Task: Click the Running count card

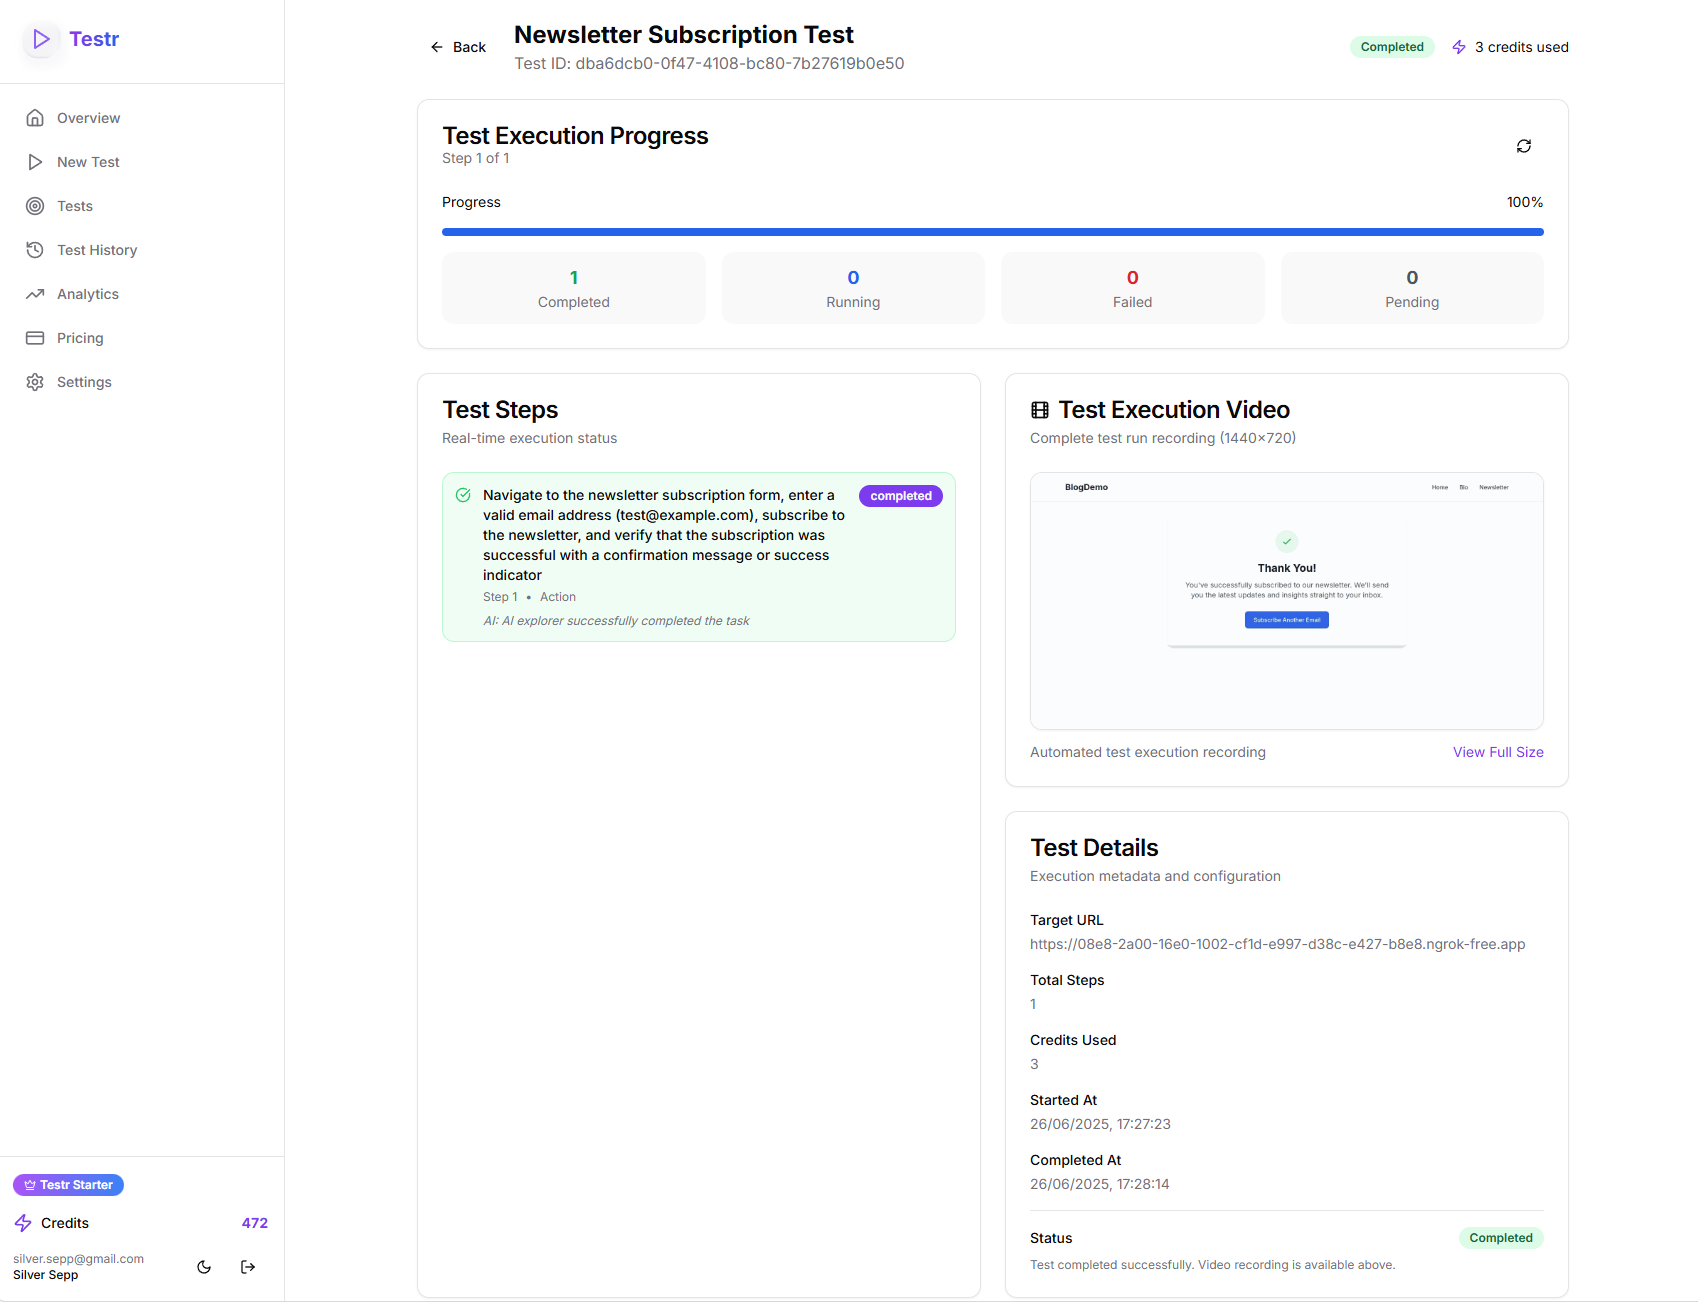Action: coord(853,288)
